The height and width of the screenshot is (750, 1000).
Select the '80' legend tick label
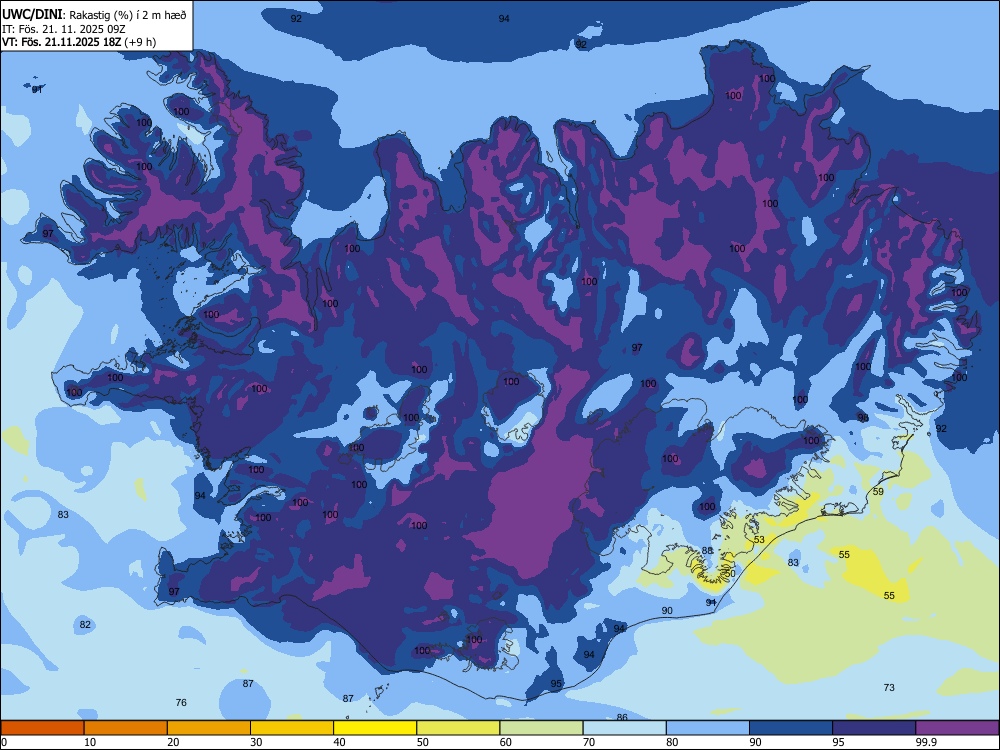(672, 742)
